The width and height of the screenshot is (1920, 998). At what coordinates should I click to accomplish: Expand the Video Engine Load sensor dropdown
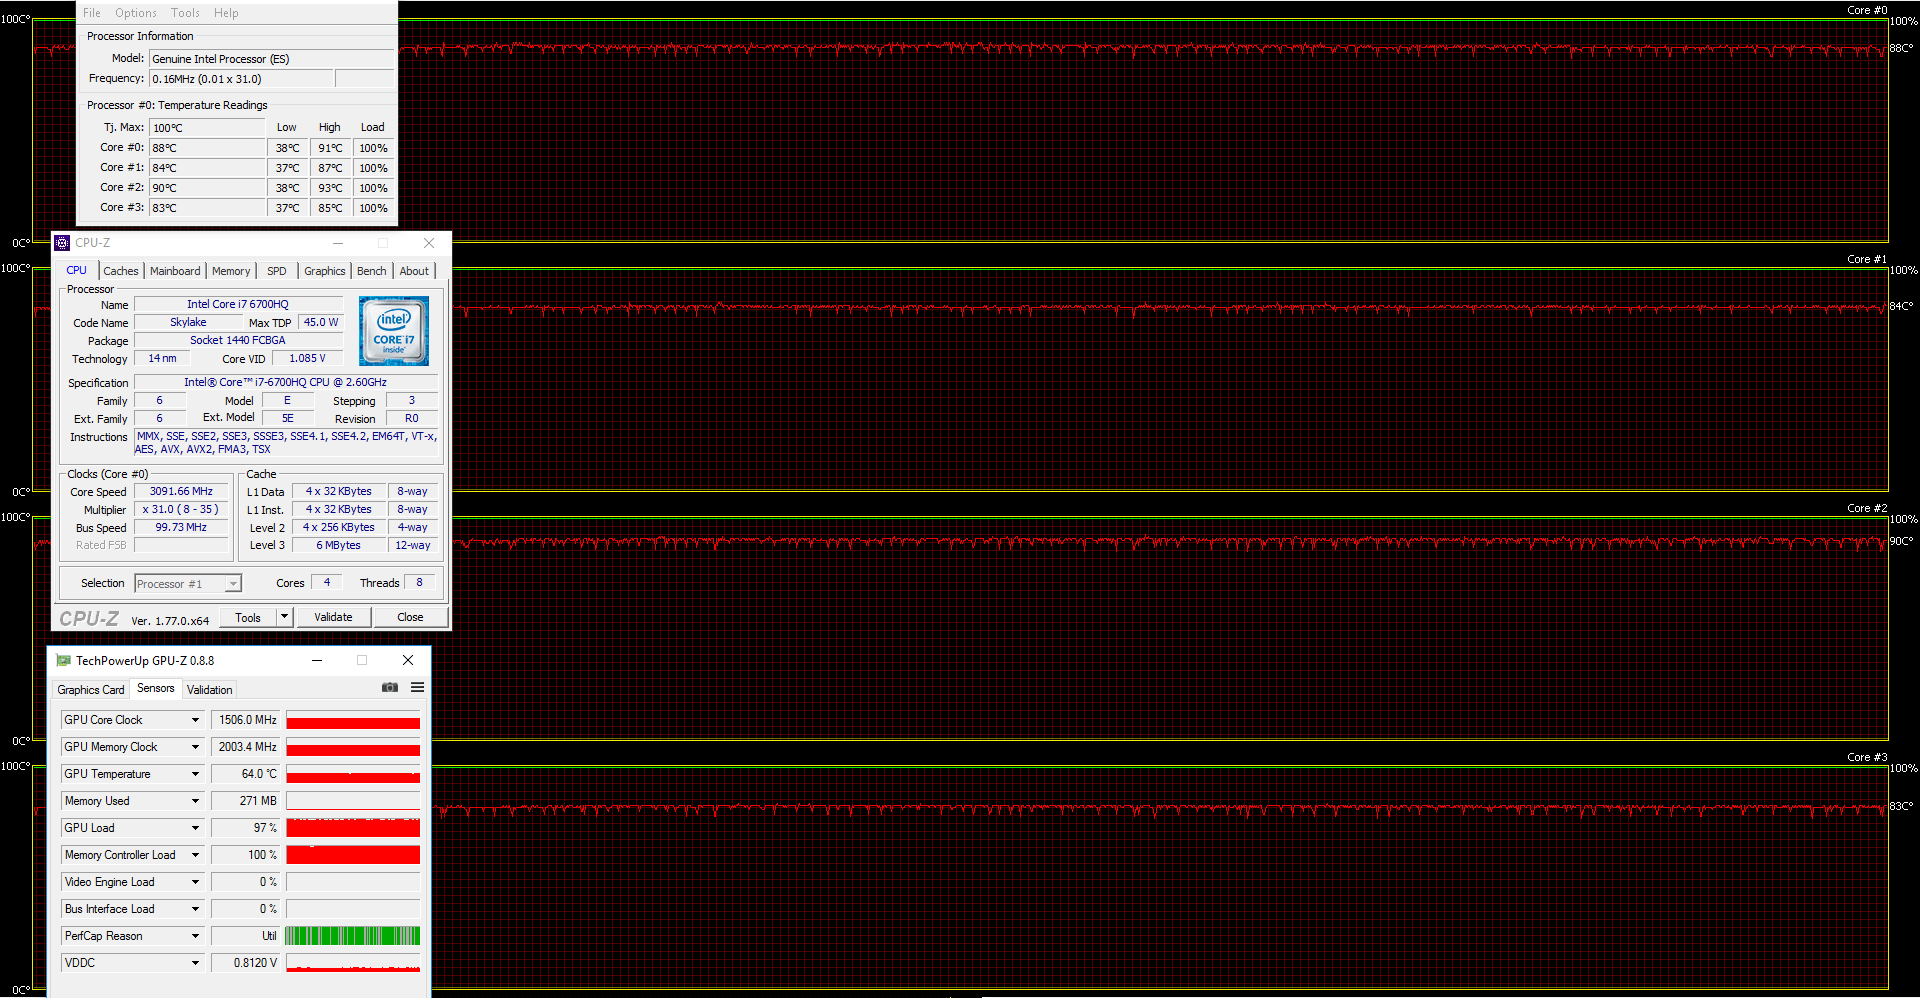[195, 882]
